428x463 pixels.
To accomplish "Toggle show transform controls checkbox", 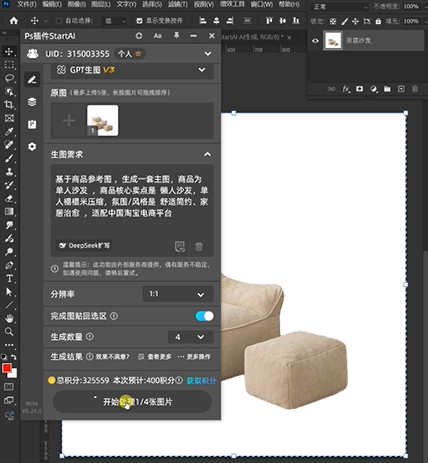I will coord(140,21).
